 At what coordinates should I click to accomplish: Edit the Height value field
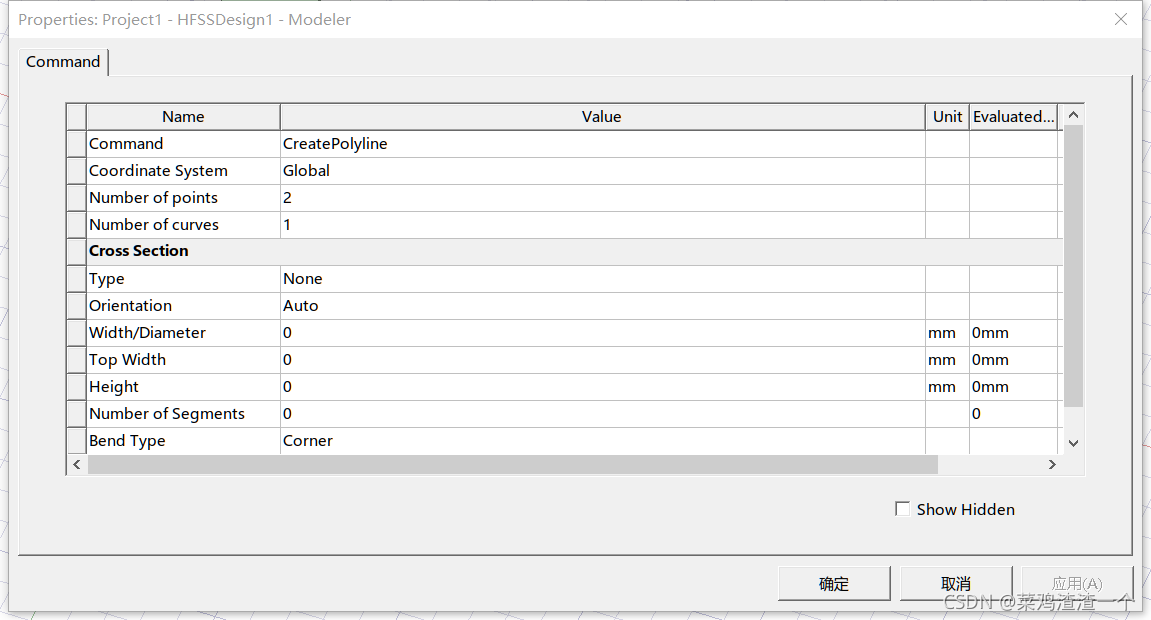pyautogui.click(x=602, y=387)
